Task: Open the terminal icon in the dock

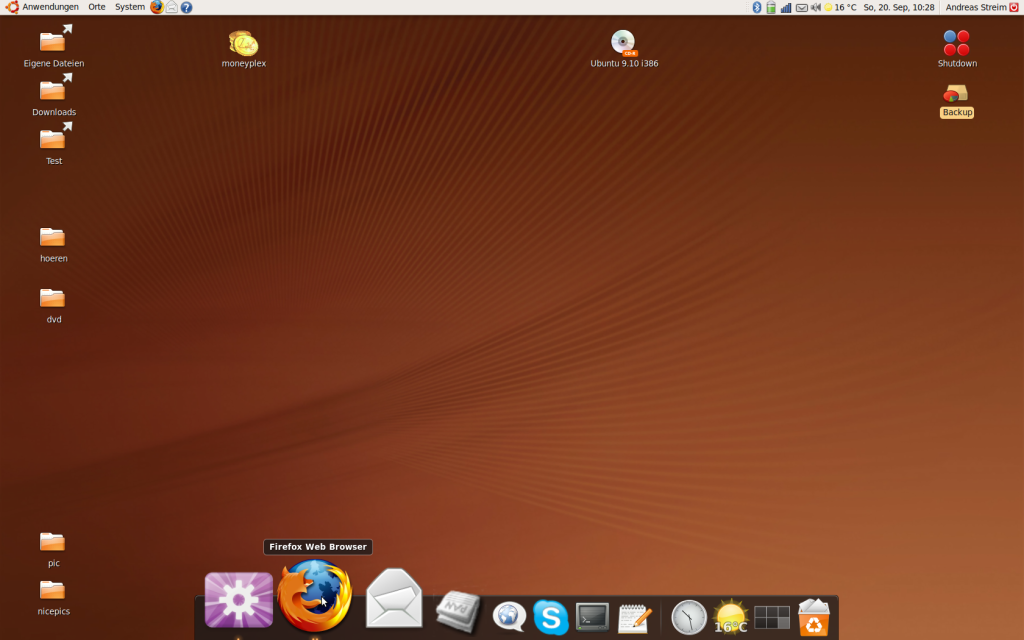Action: [593, 617]
